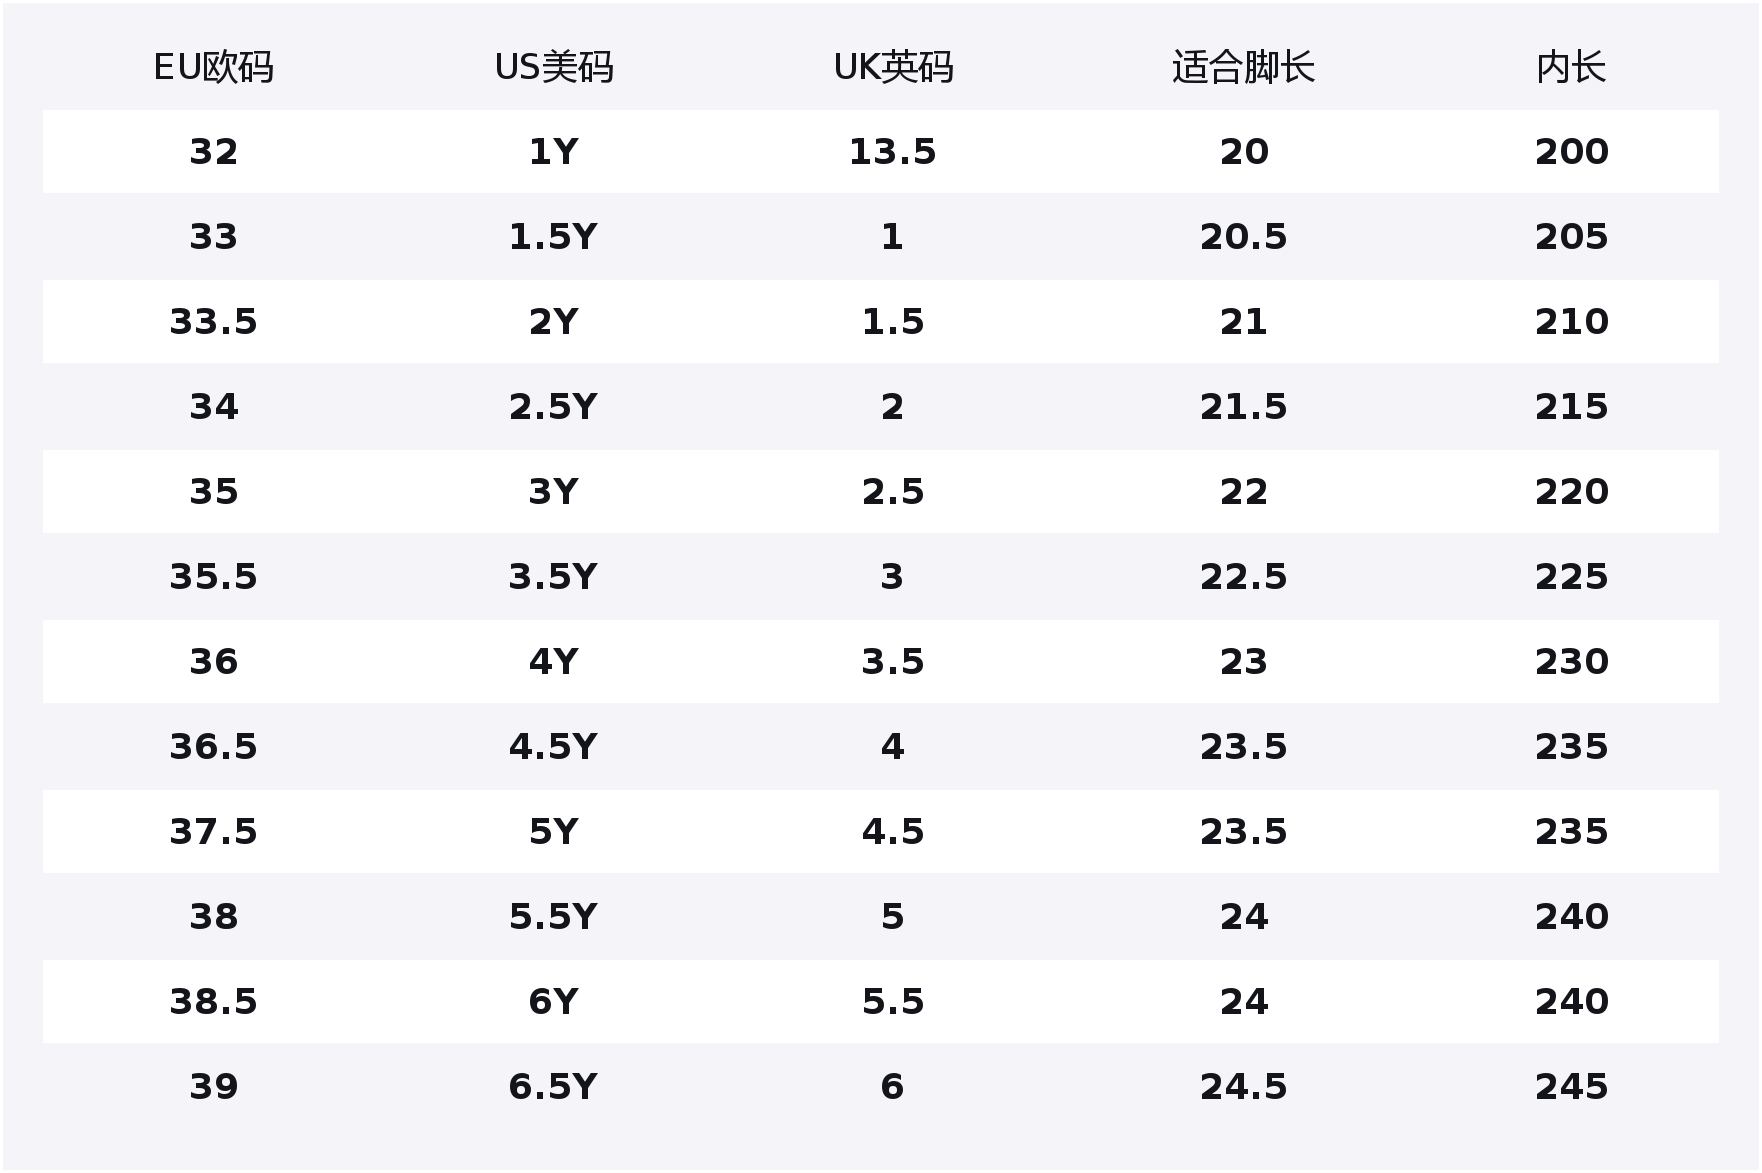Select EU size 33.5 cell
This screenshot has height=1173, width=1762.
(213, 322)
